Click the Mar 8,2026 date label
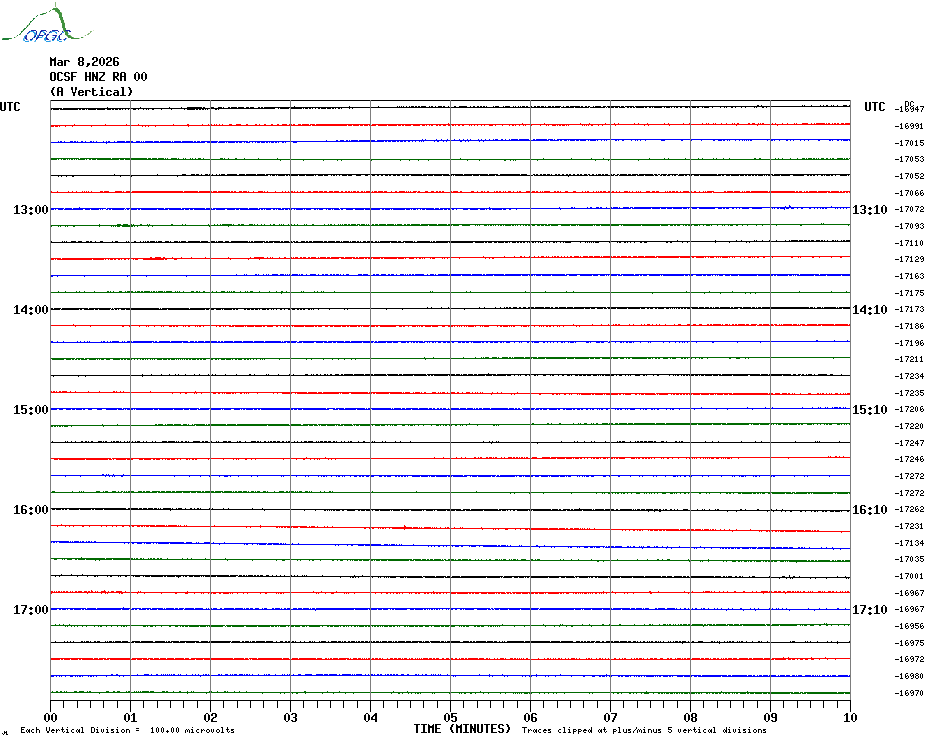Screen dimensions: 930x744 (x=84, y=62)
